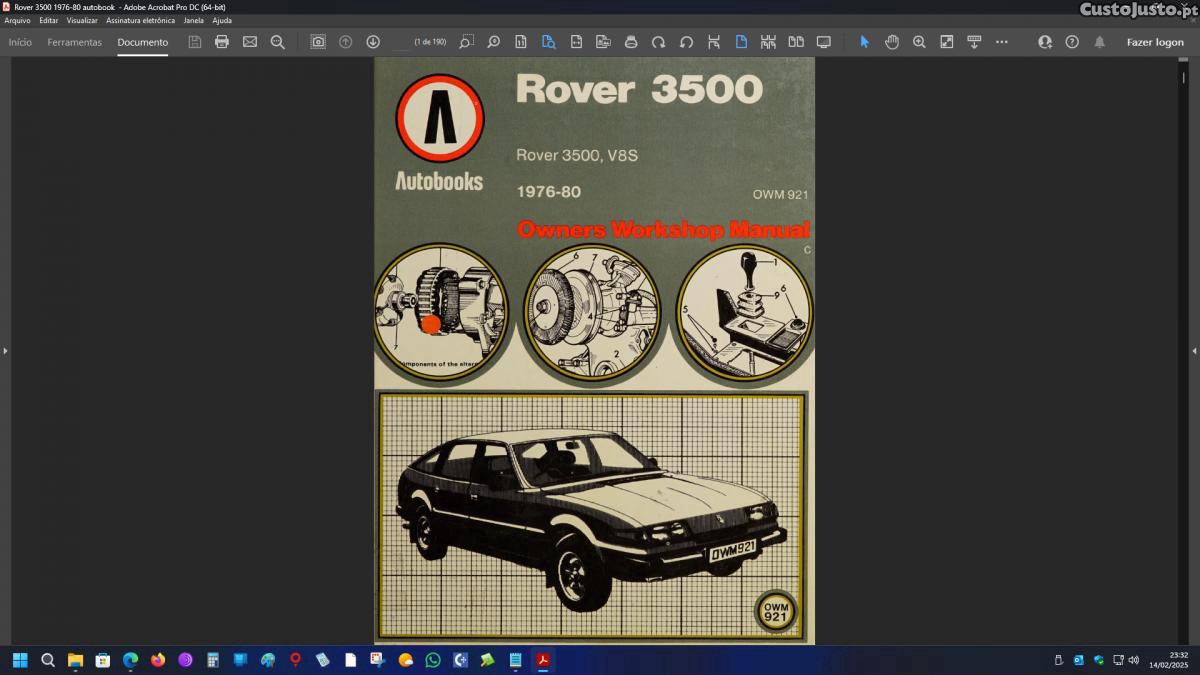Open the snapshot camera tool
The width and height of the screenshot is (1200, 675).
click(x=318, y=42)
